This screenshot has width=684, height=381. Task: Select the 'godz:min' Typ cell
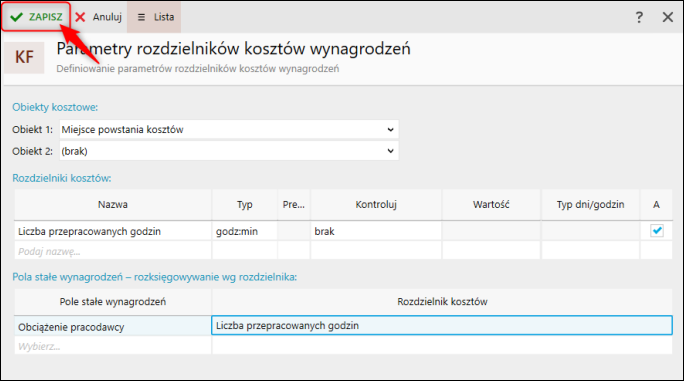(x=245, y=231)
